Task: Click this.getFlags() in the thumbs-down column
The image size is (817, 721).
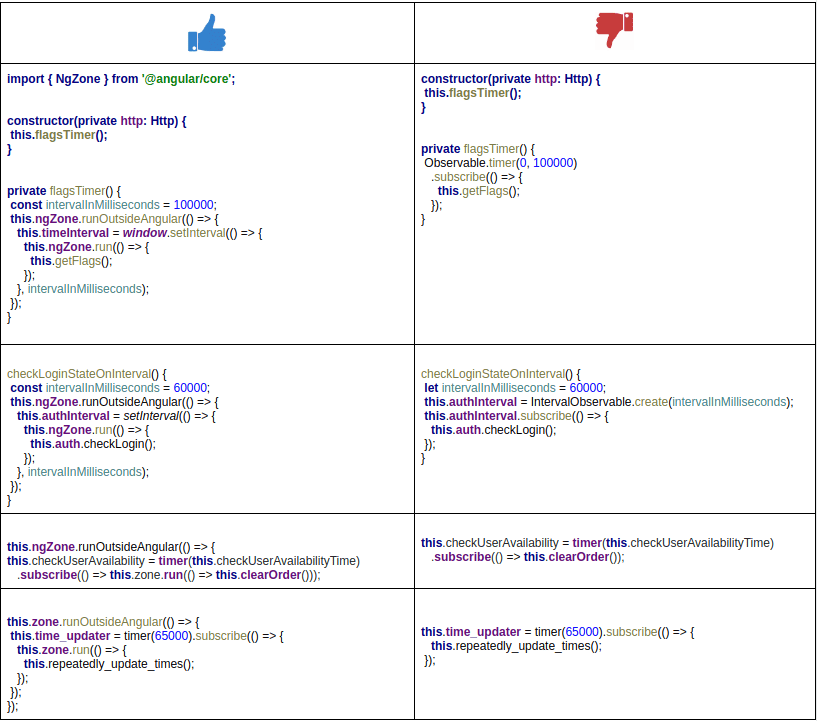Action: pos(478,191)
